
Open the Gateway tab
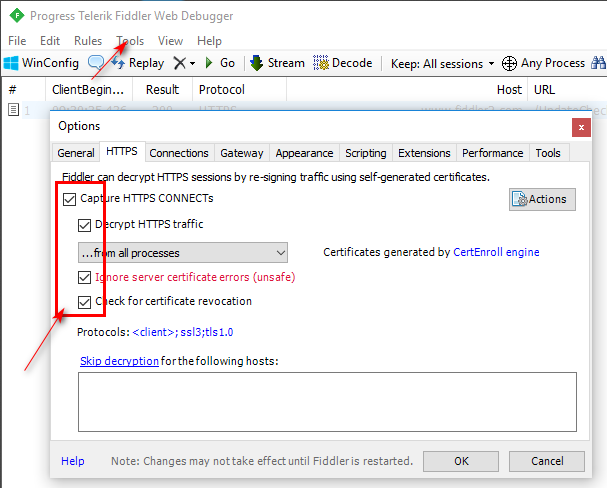pos(242,153)
